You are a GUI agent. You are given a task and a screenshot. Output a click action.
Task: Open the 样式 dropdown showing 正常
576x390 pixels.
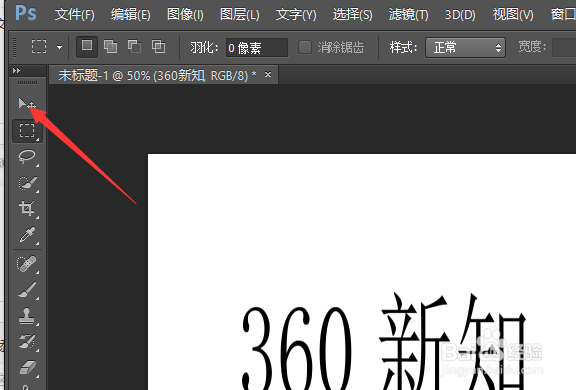click(465, 48)
